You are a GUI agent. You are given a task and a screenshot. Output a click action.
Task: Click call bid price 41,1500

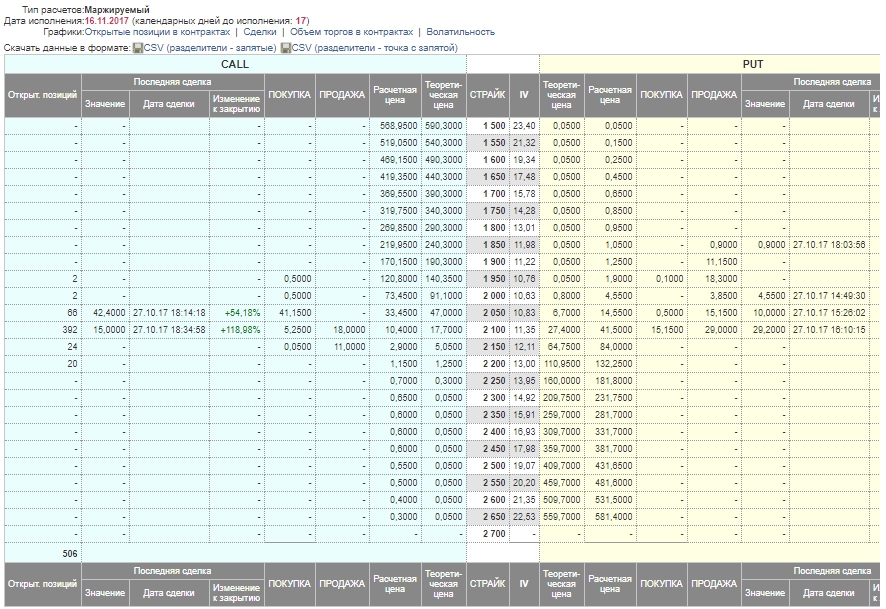295,312
